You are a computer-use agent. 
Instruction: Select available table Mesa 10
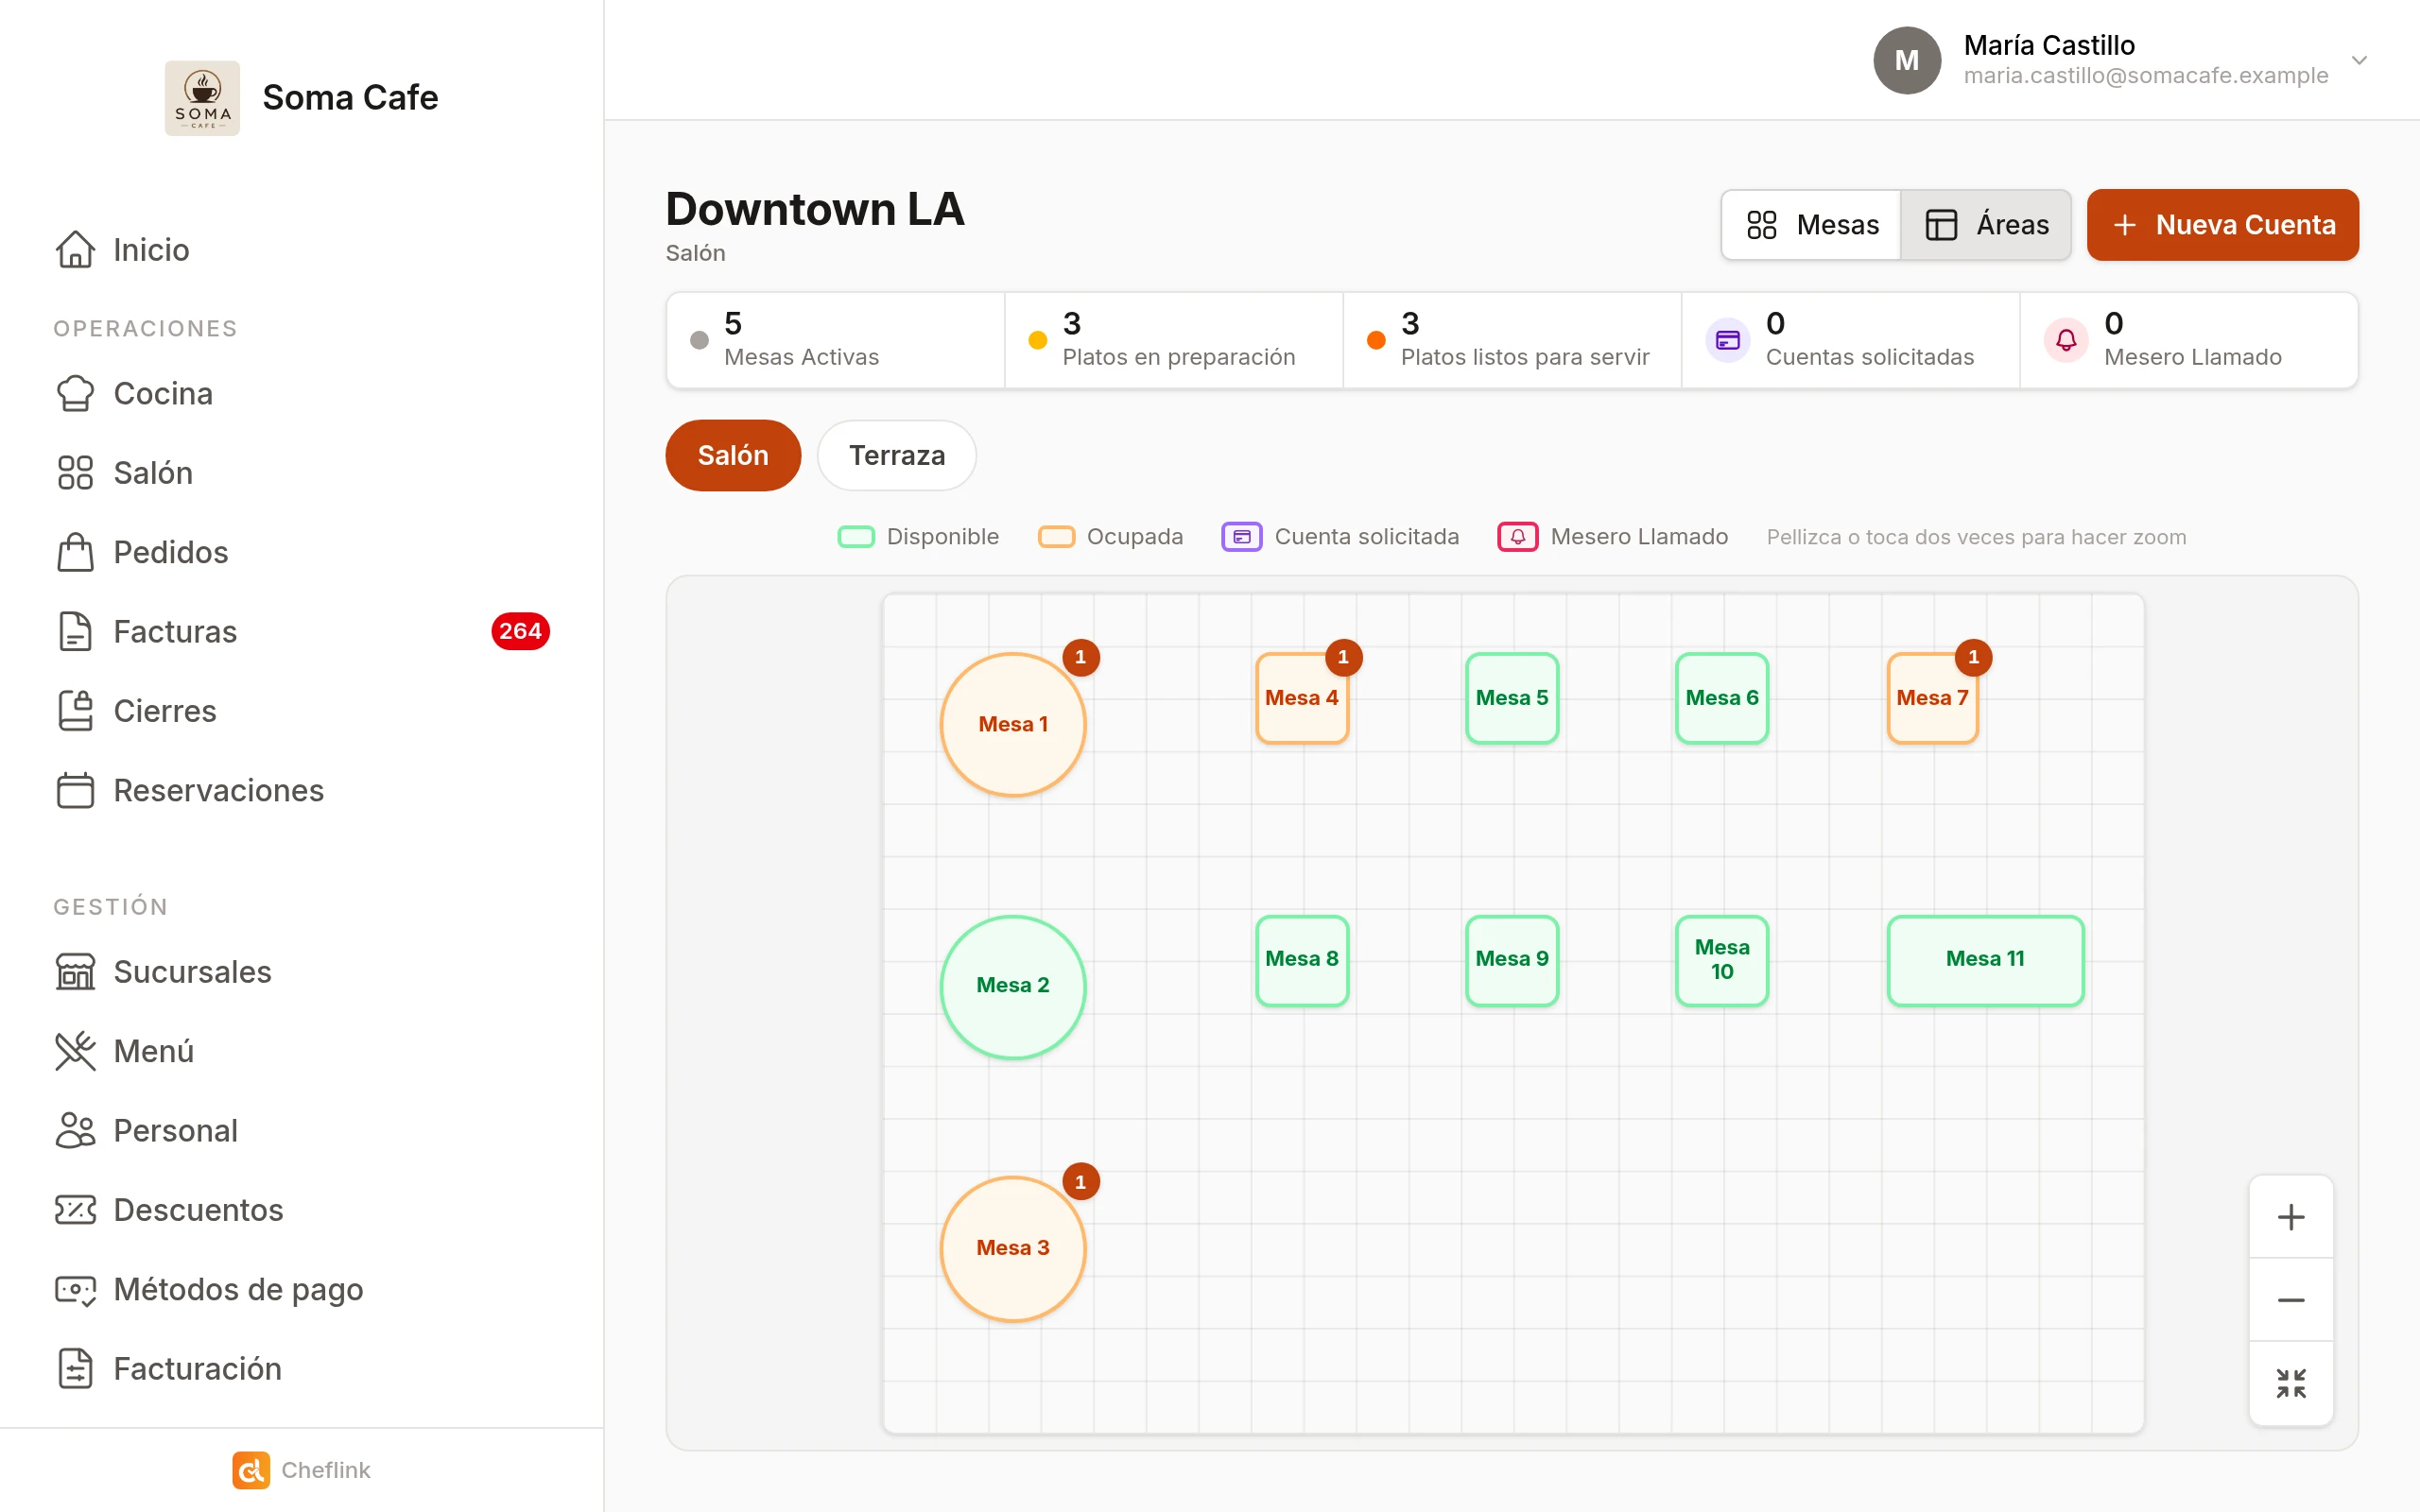(1722, 960)
